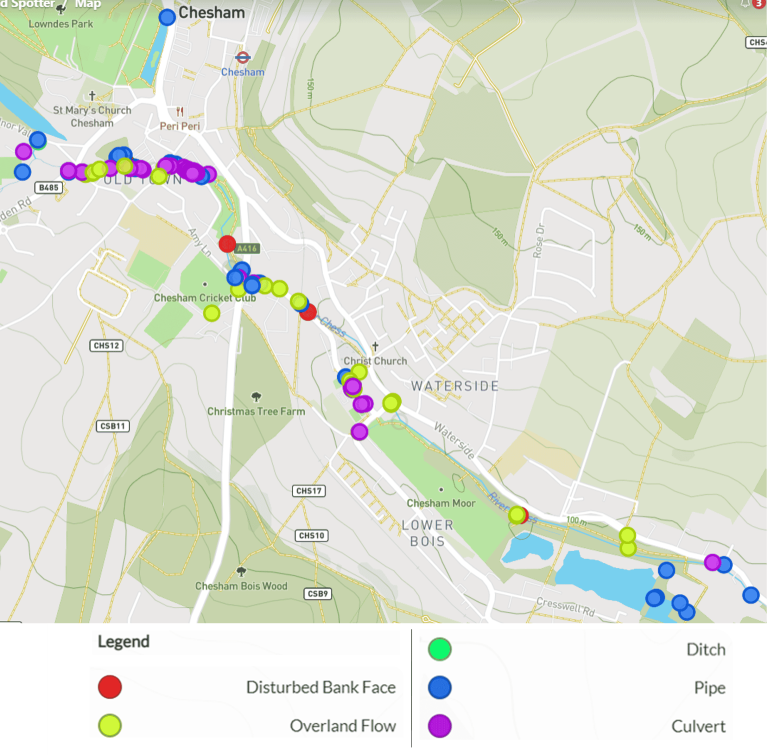Select the 'Pipe' legend label
768x755 pixels.
coord(710,688)
